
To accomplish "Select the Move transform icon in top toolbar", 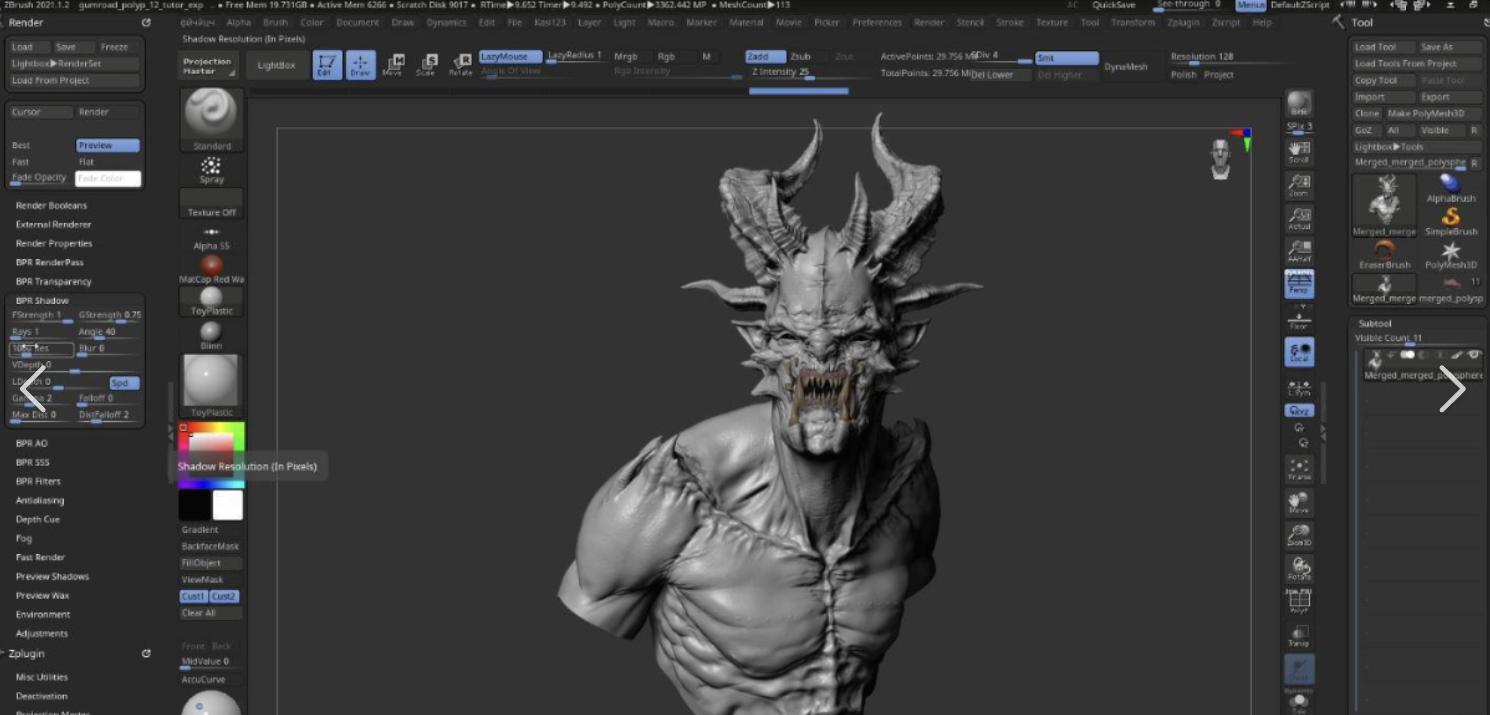I will click(393, 65).
